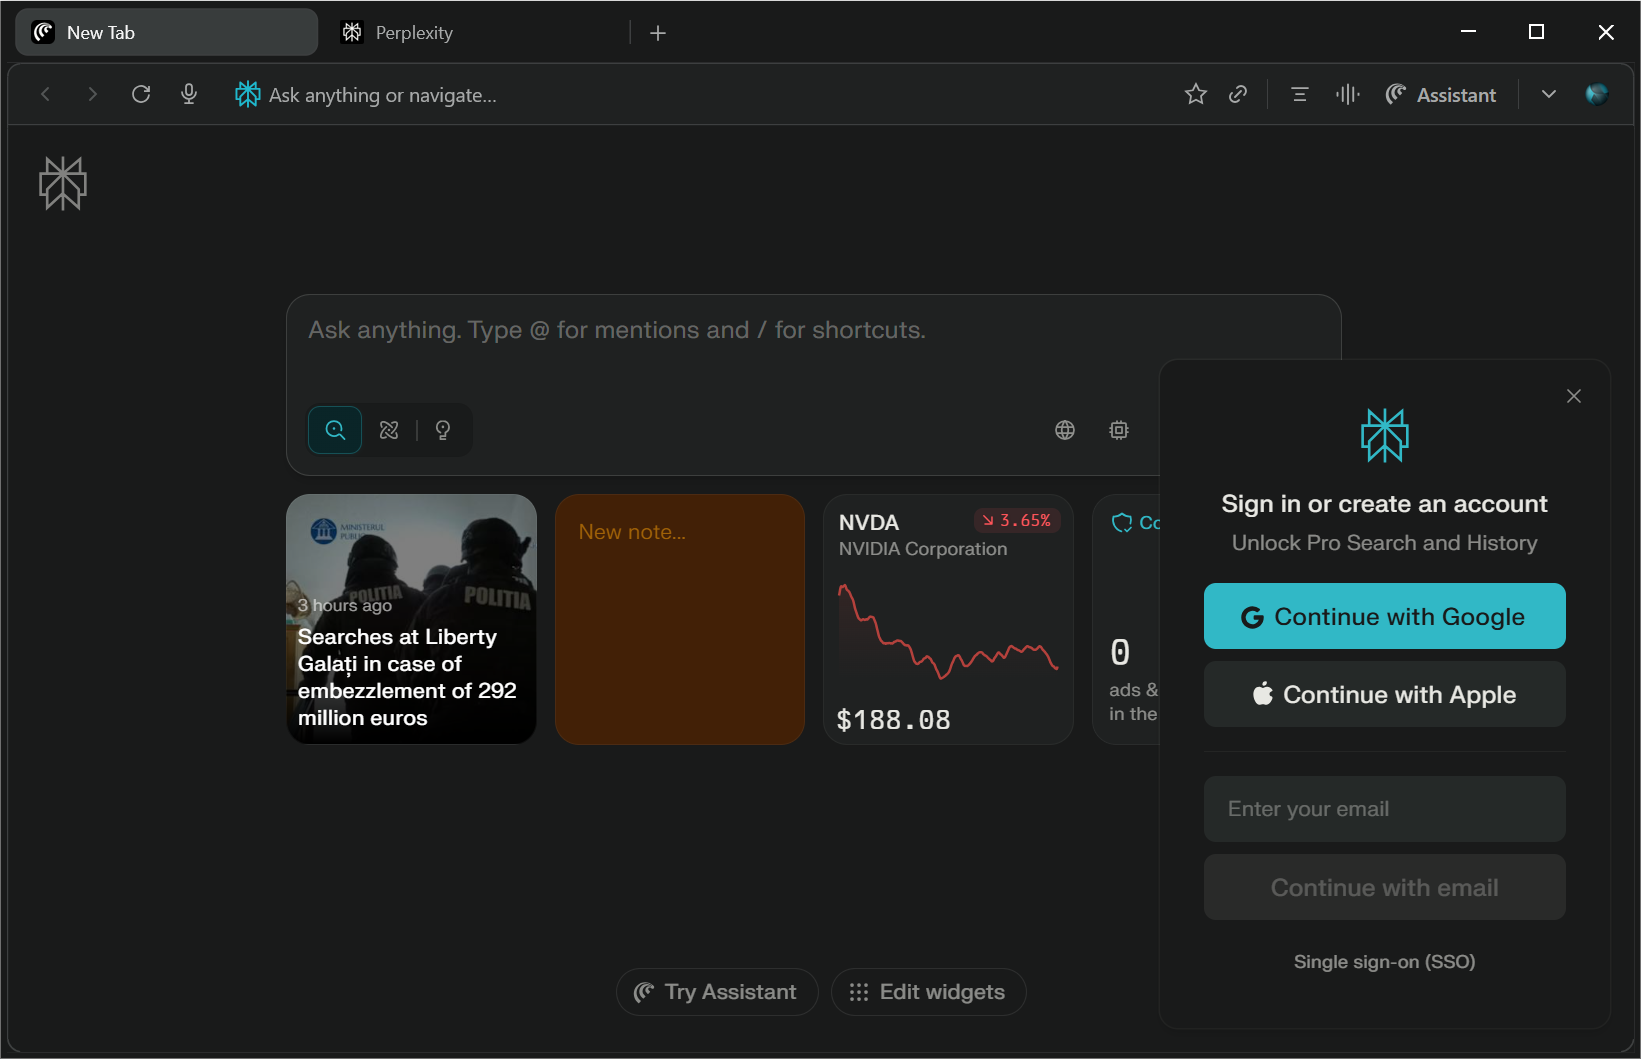Click the Perplexity logo in the sidebar
The image size is (1641, 1059).
click(63, 184)
